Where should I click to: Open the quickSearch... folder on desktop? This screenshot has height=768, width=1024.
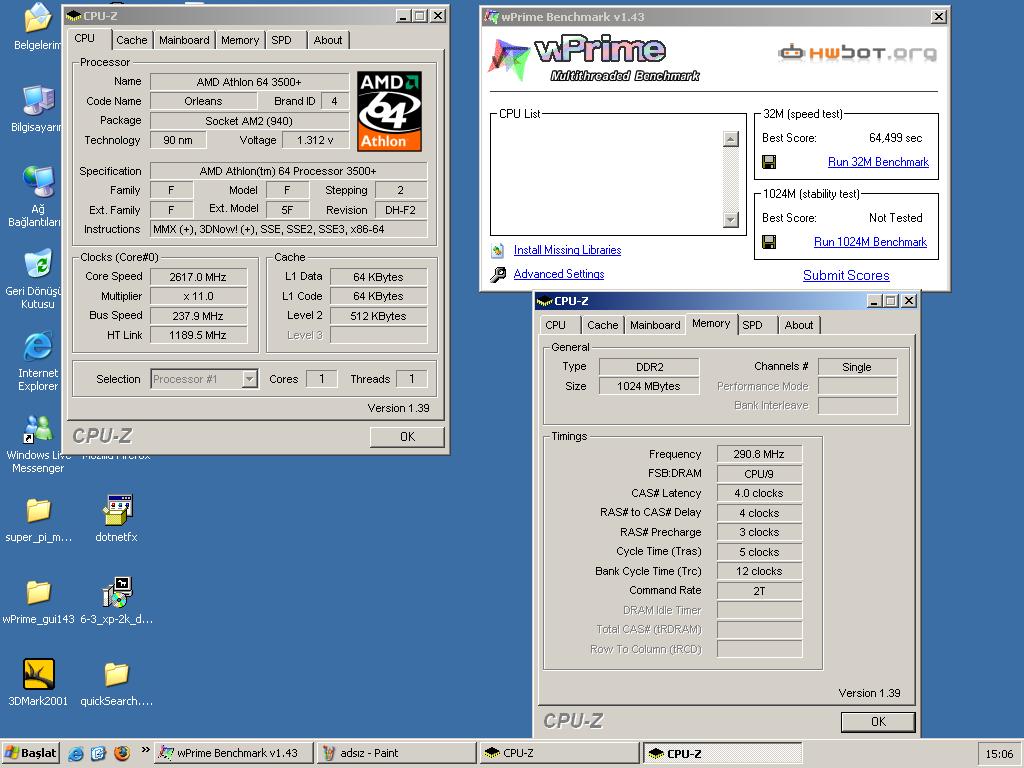[x=116, y=674]
